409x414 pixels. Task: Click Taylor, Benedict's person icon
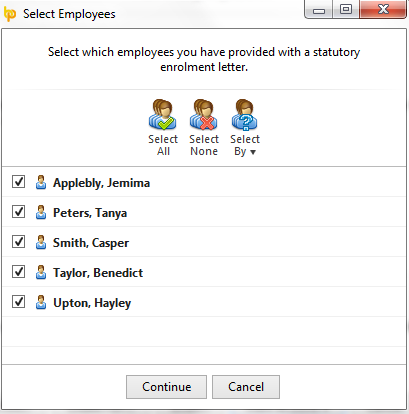[x=41, y=272]
